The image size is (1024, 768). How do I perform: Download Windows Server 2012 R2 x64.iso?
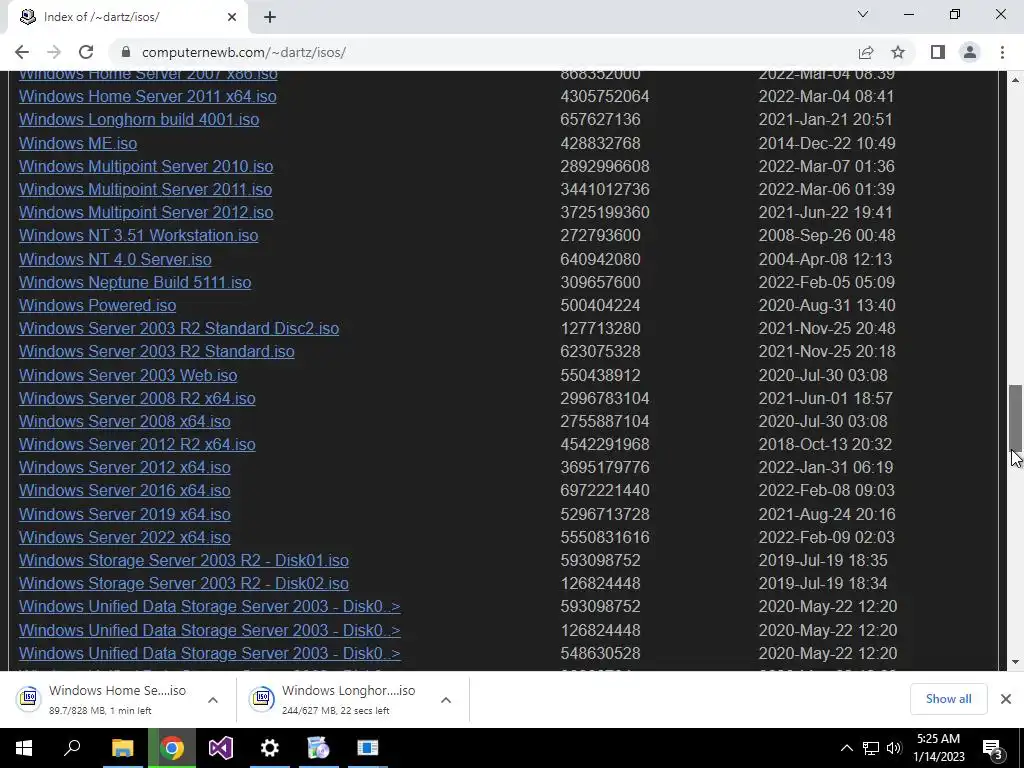(137, 444)
